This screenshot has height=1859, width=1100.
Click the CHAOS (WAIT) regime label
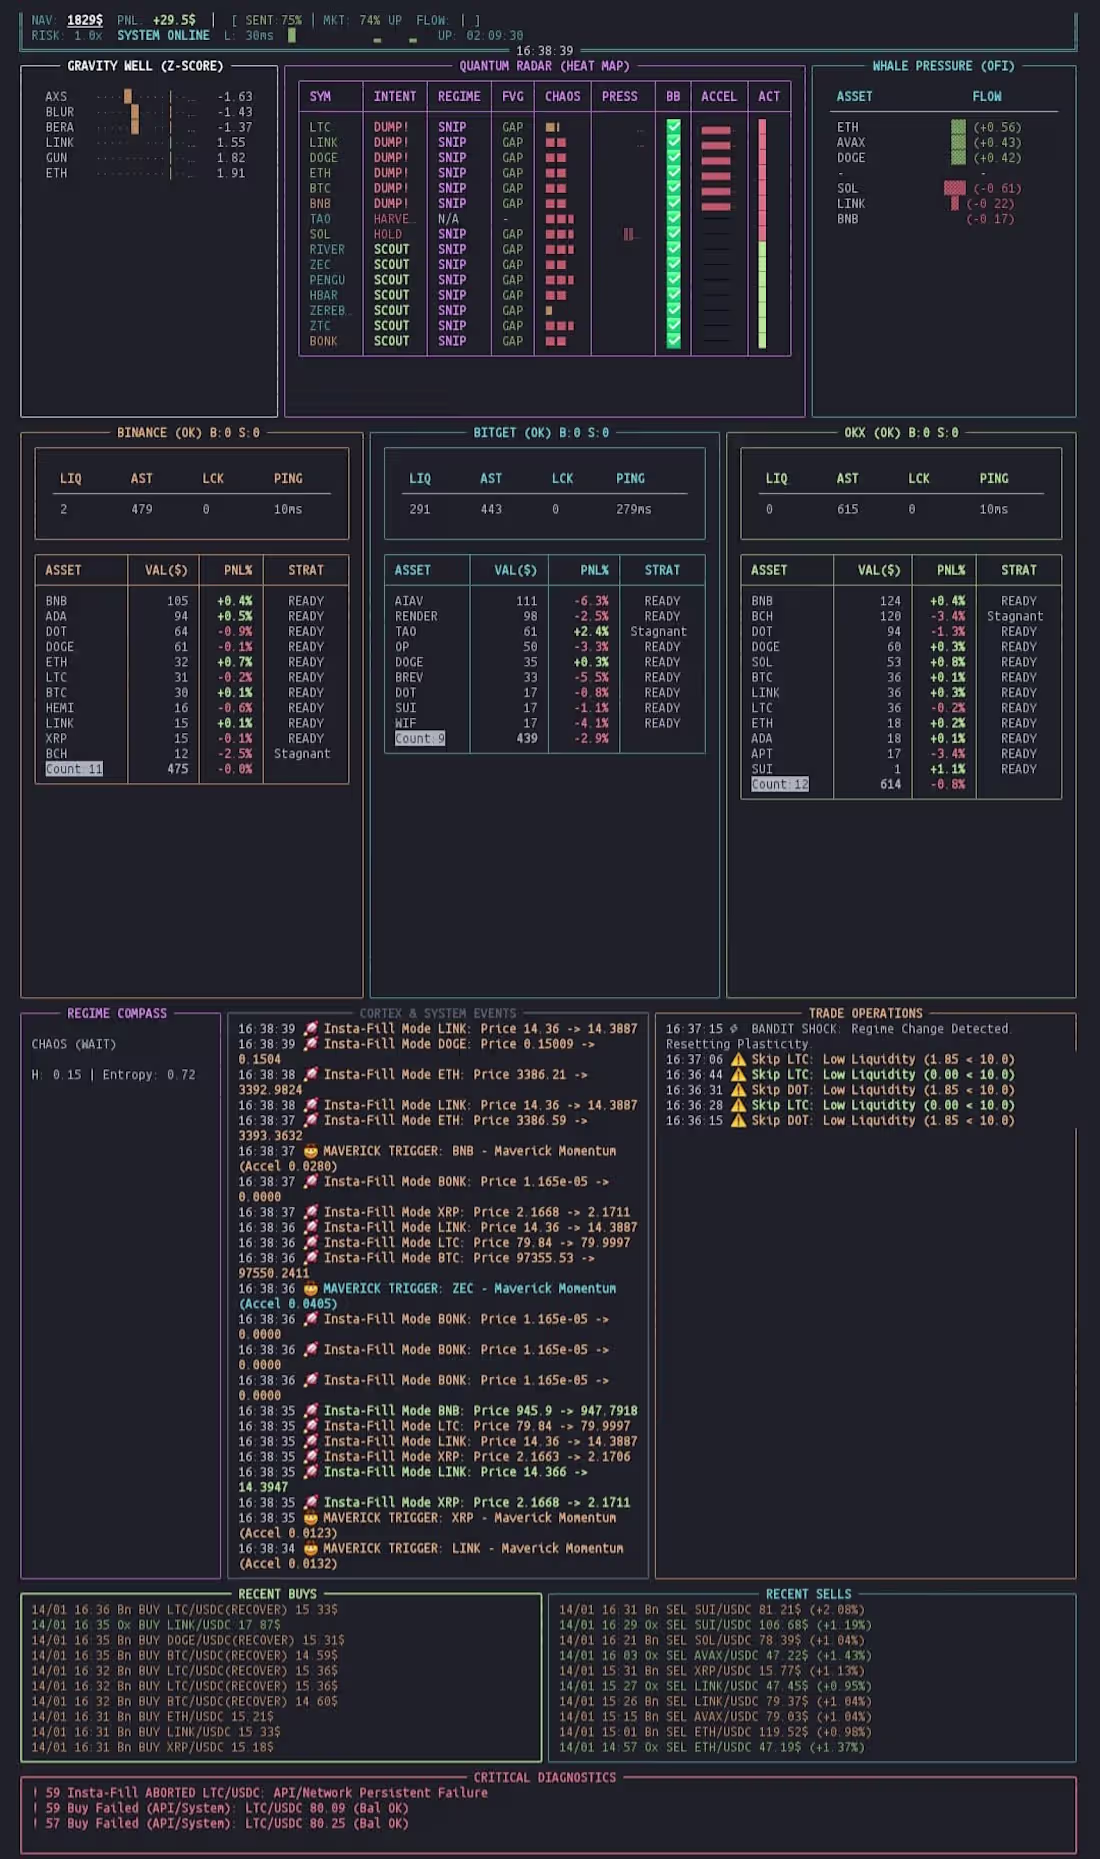point(74,1044)
